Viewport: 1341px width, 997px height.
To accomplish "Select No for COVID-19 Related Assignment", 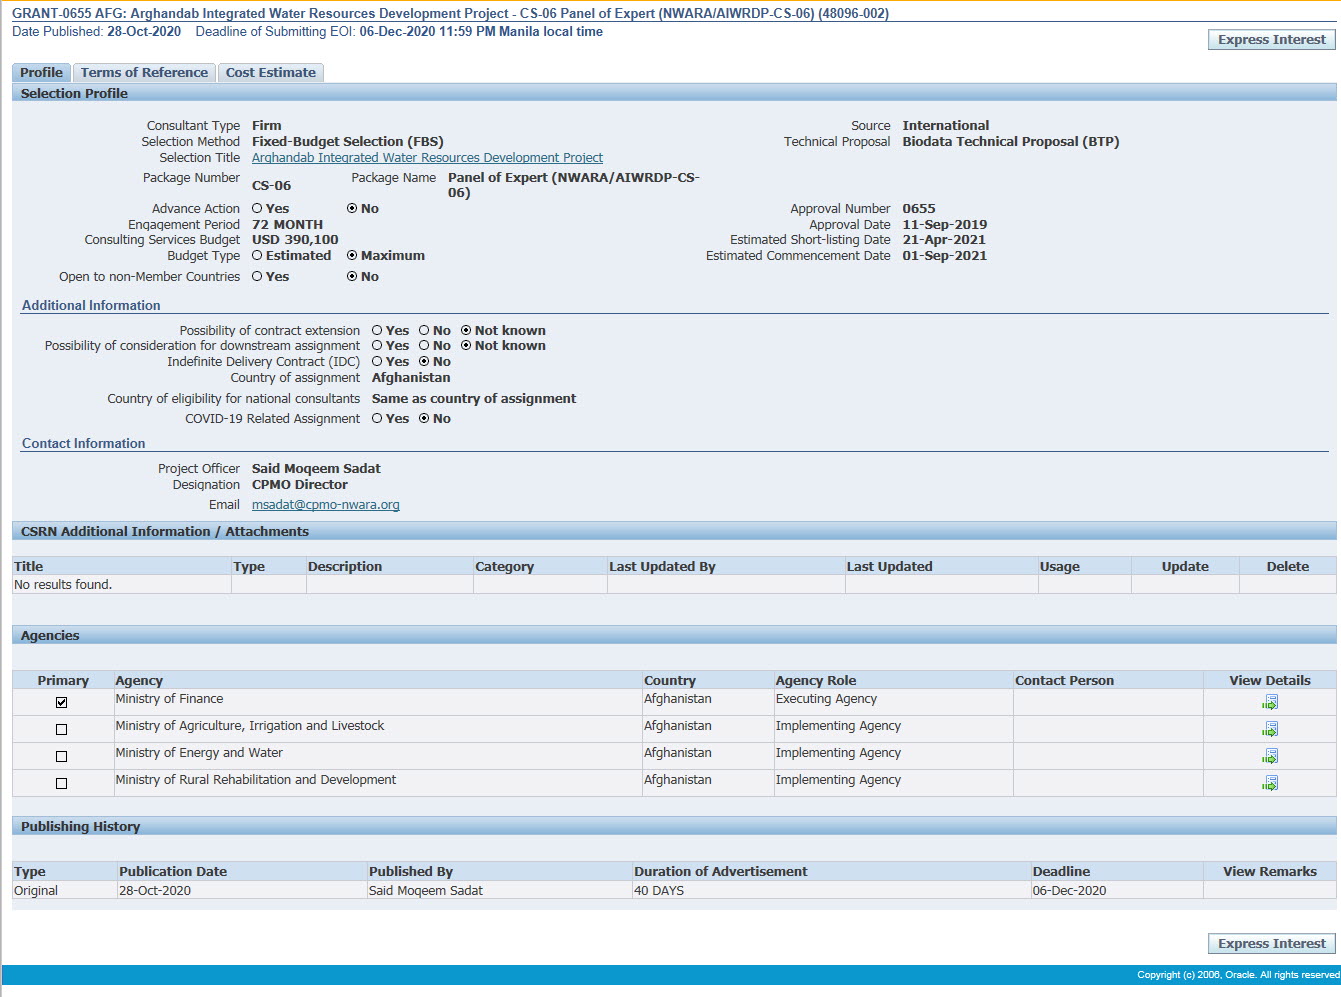I will tap(424, 418).
